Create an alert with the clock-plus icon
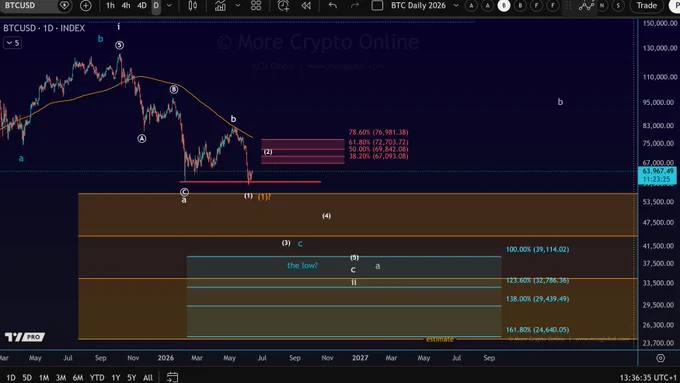The height and width of the screenshot is (383, 680). coord(284,6)
